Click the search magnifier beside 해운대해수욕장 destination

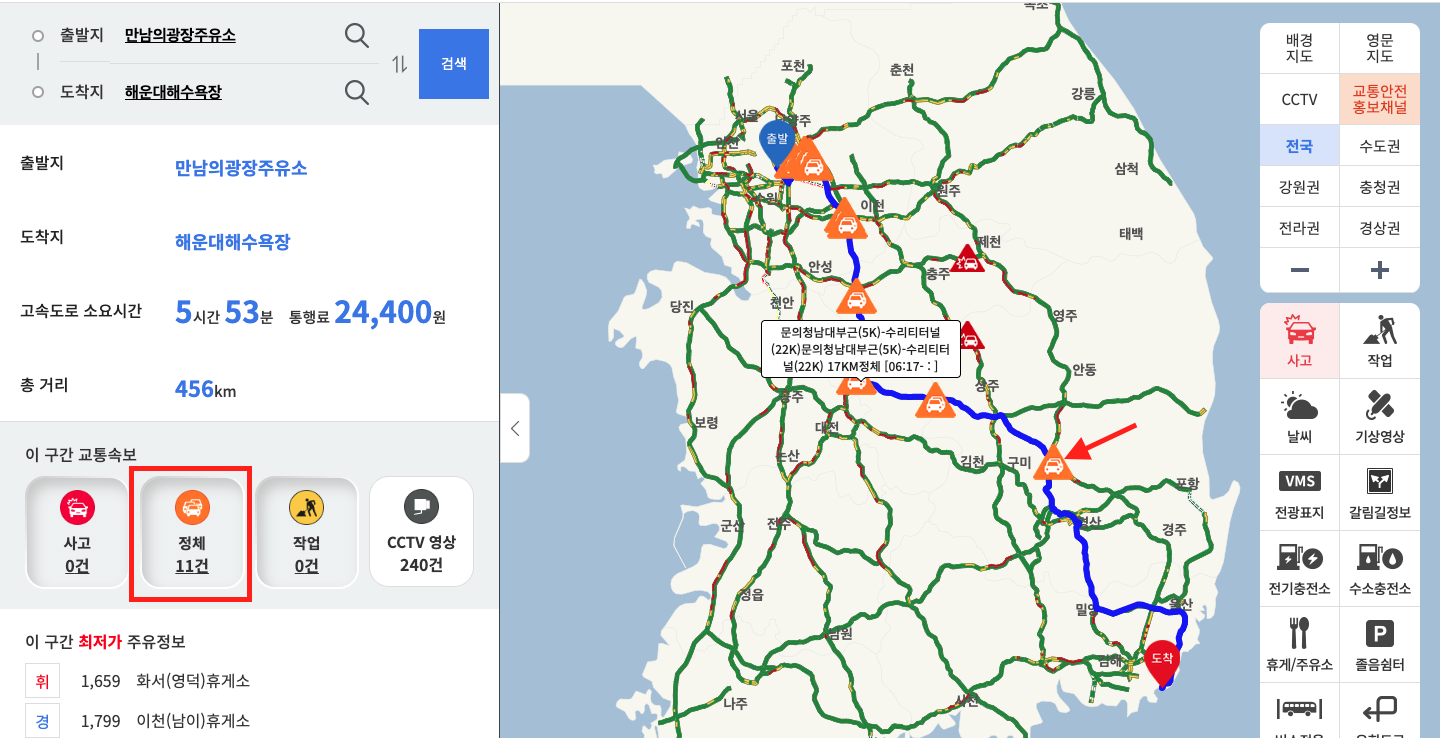[357, 92]
